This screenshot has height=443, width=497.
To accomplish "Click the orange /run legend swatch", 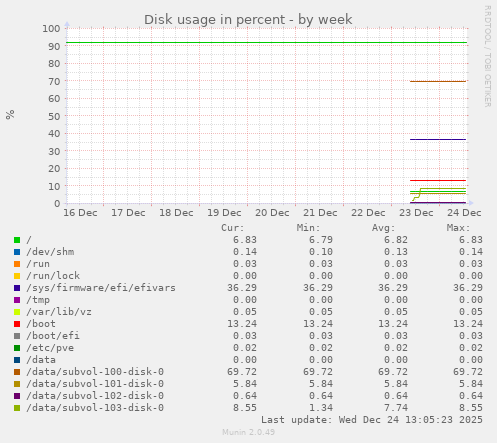I will 17,264.
